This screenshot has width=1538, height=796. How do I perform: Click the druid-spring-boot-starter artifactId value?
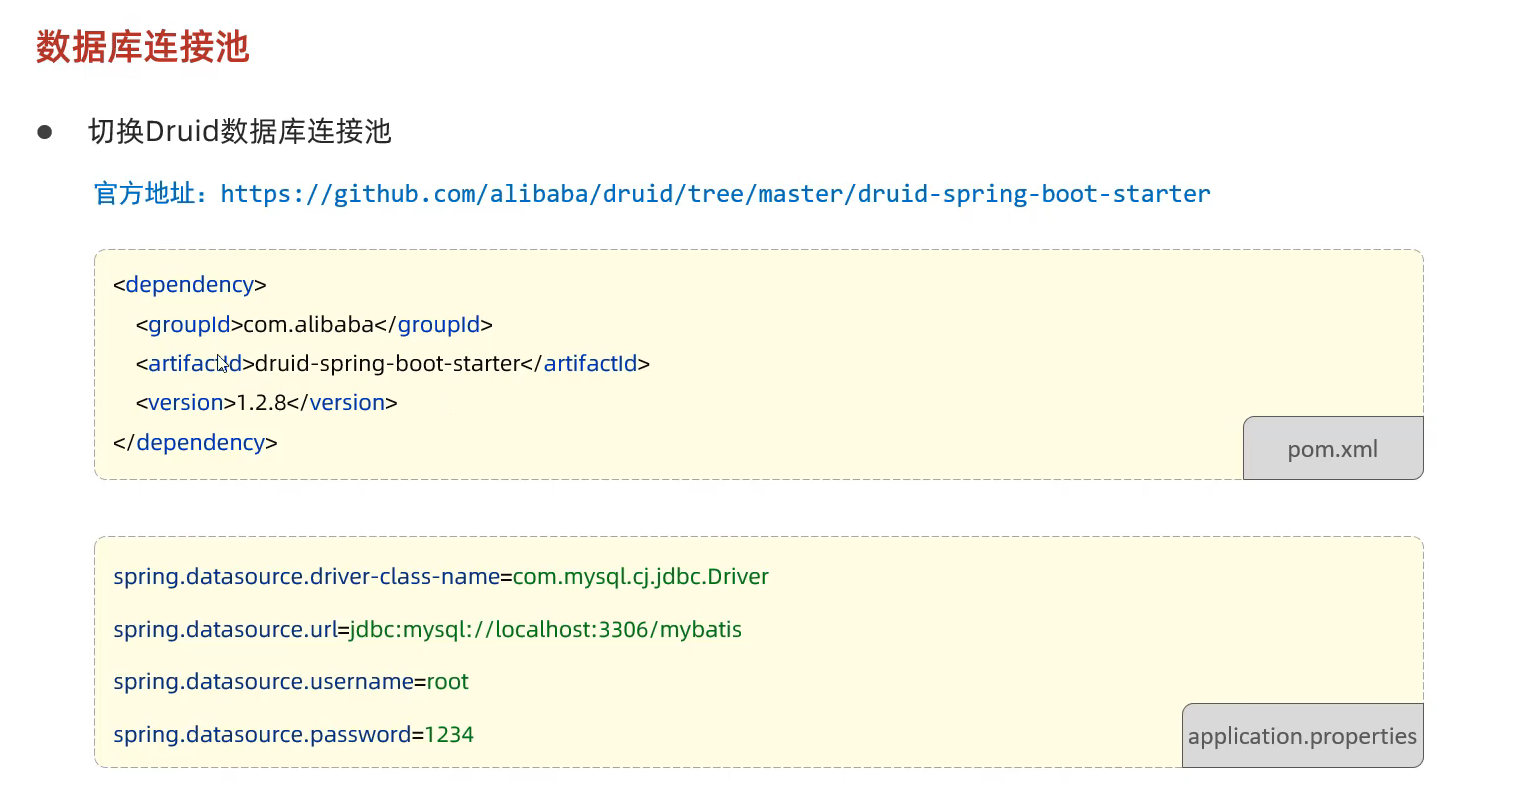[388, 364]
